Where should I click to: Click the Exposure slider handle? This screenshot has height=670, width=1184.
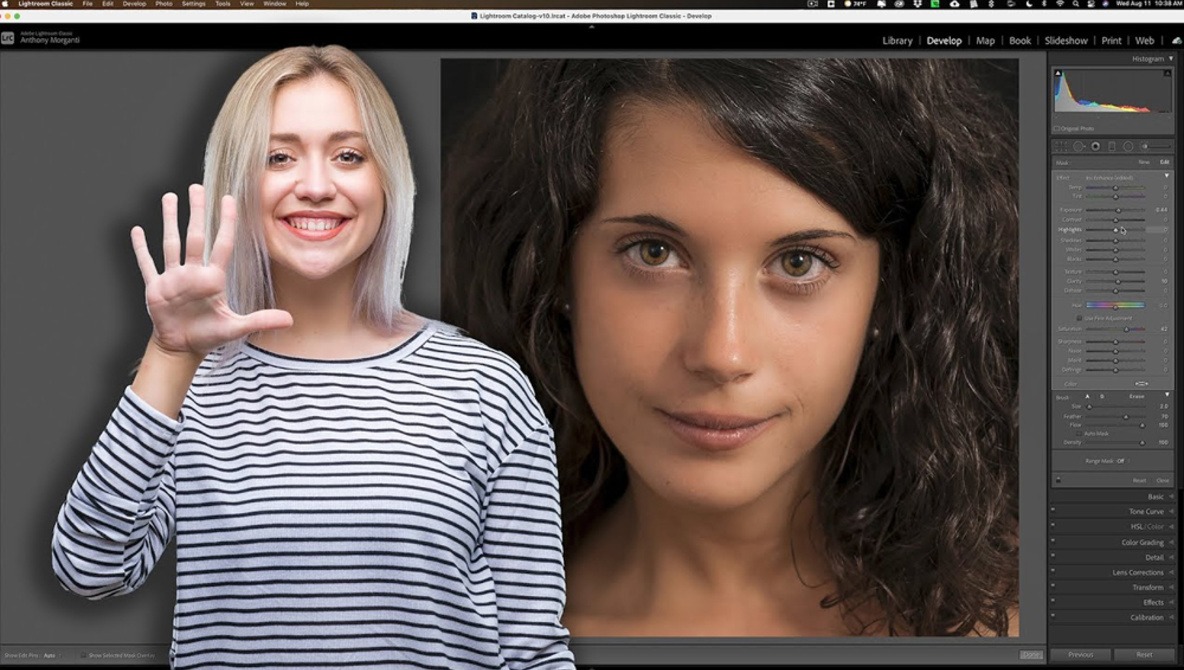1118,210
